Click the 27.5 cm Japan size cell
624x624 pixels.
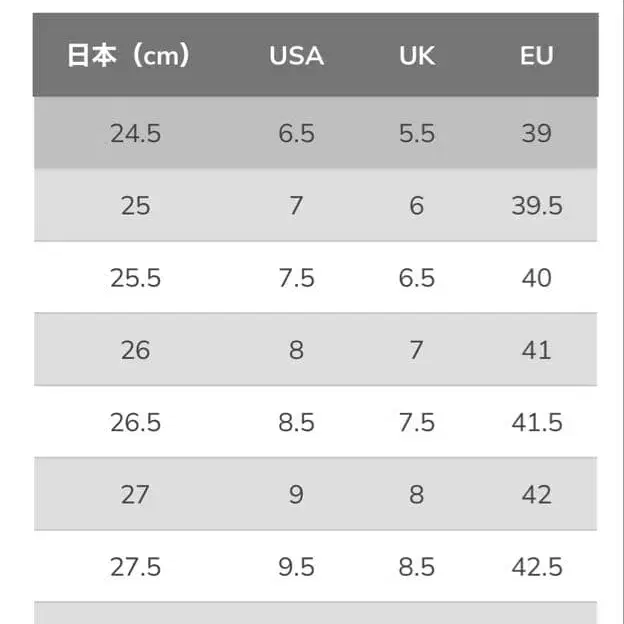click(x=135, y=567)
